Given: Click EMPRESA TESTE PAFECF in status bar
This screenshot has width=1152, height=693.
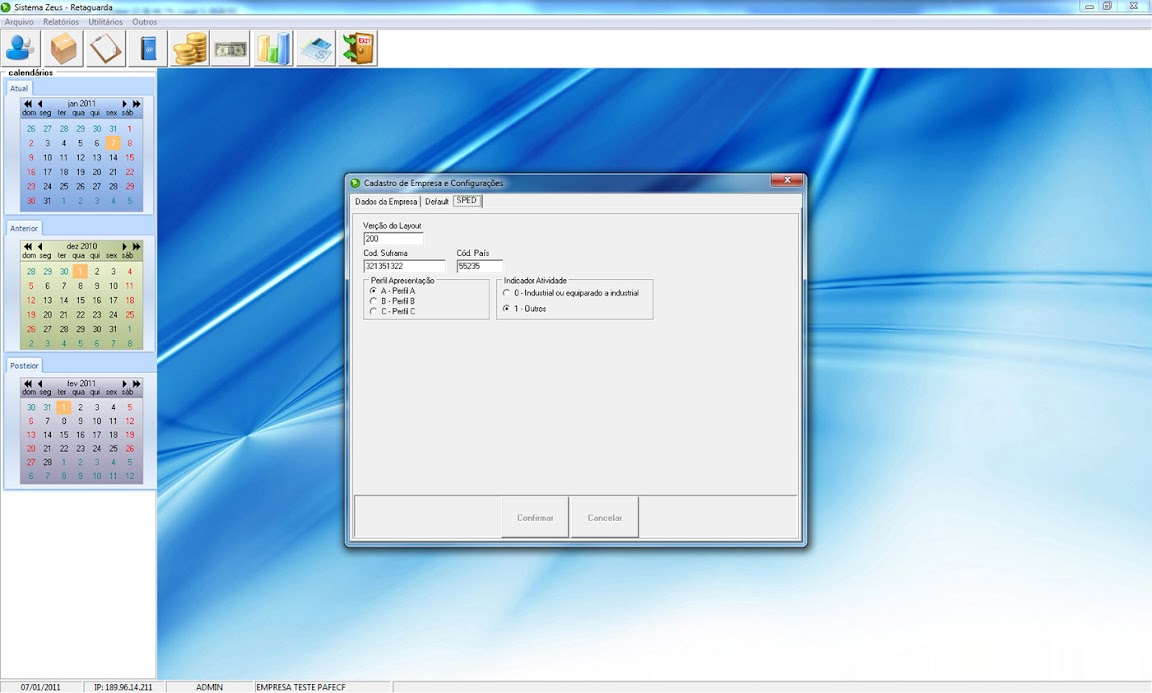Looking at the screenshot, I should 300,687.
